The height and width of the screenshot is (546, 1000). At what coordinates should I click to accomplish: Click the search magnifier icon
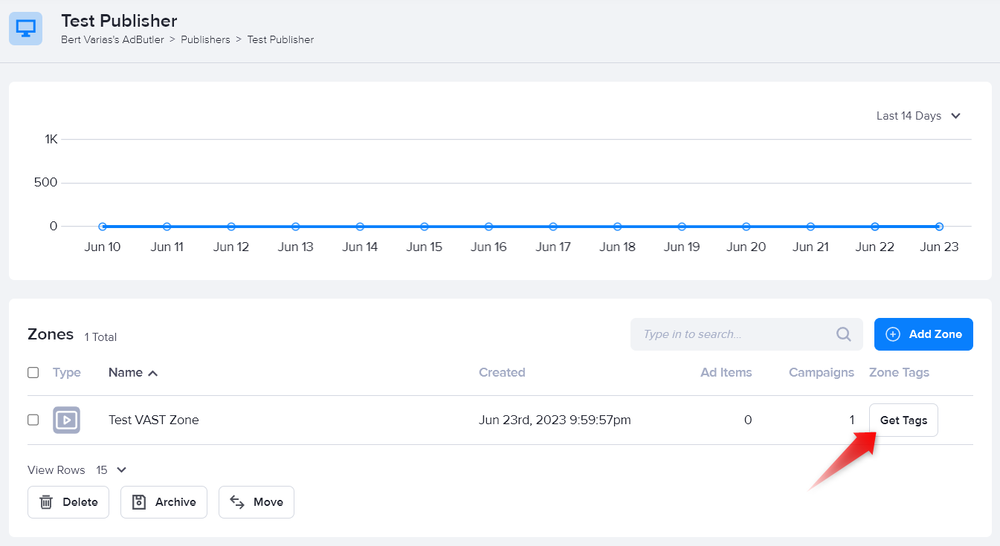click(x=844, y=334)
